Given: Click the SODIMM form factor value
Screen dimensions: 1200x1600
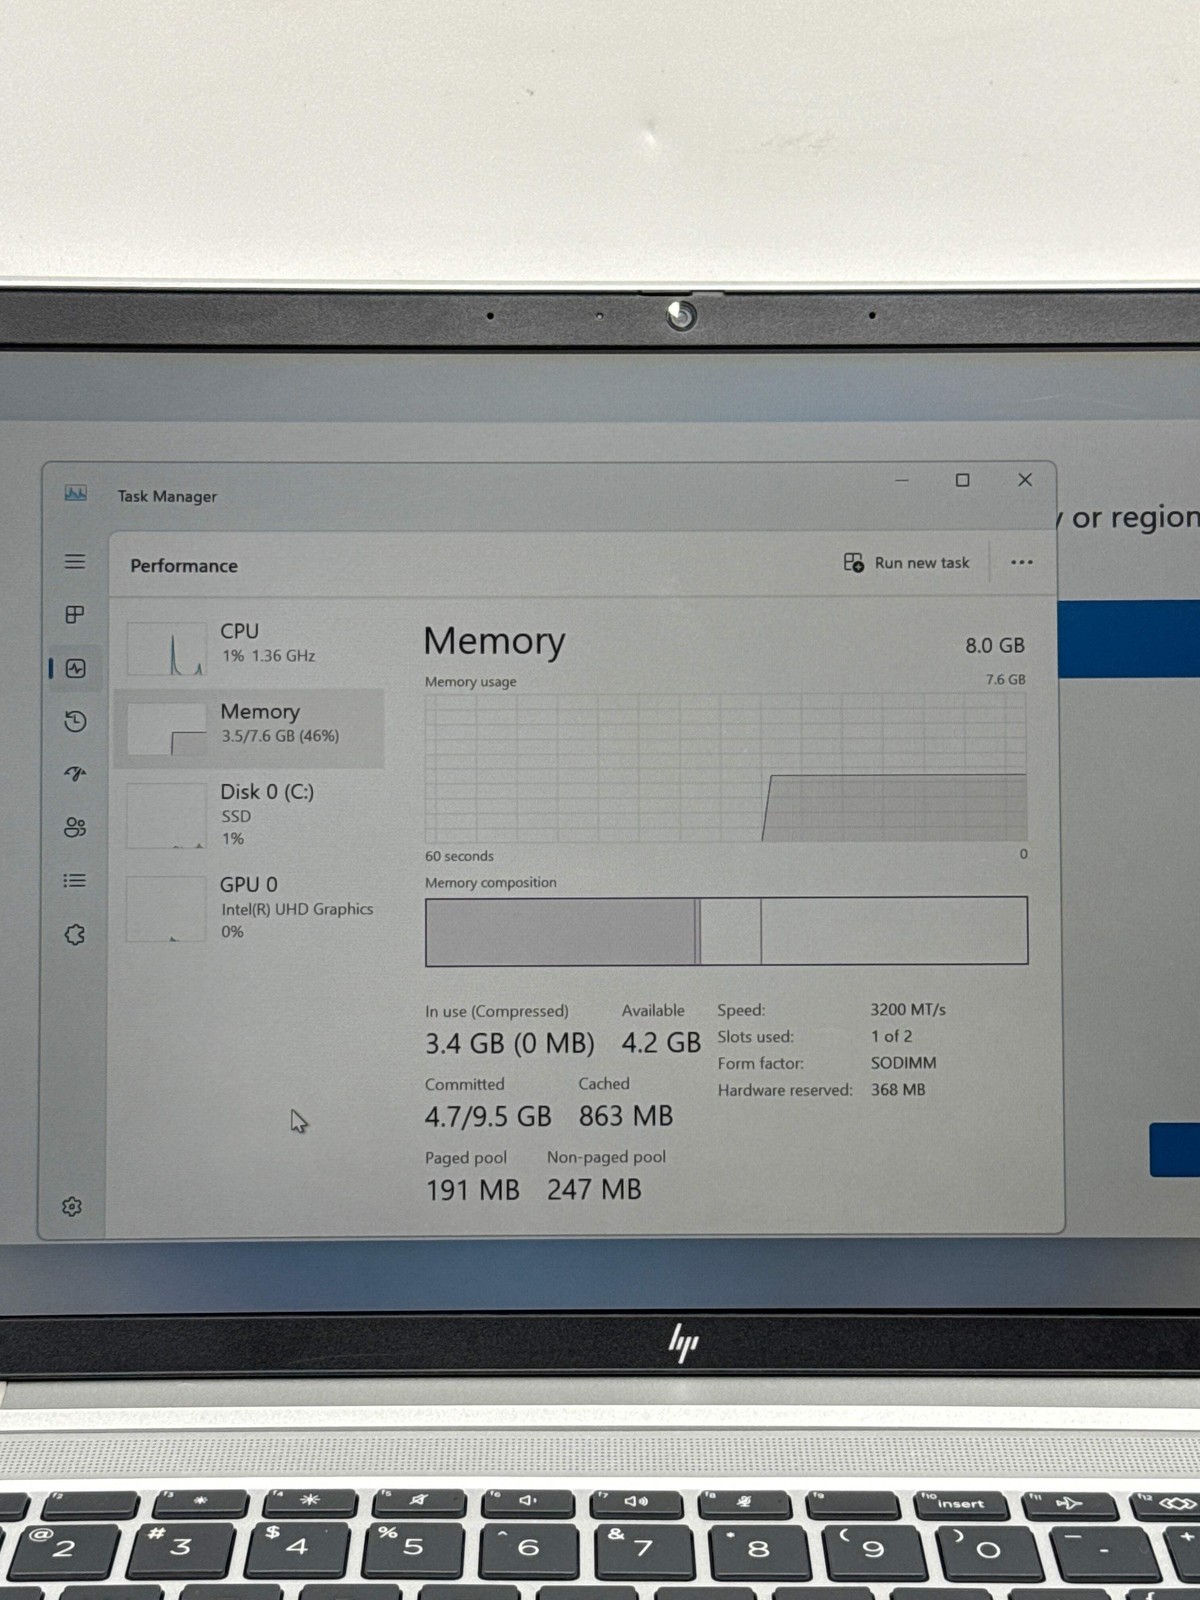Looking at the screenshot, I should click(x=904, y=1063).
